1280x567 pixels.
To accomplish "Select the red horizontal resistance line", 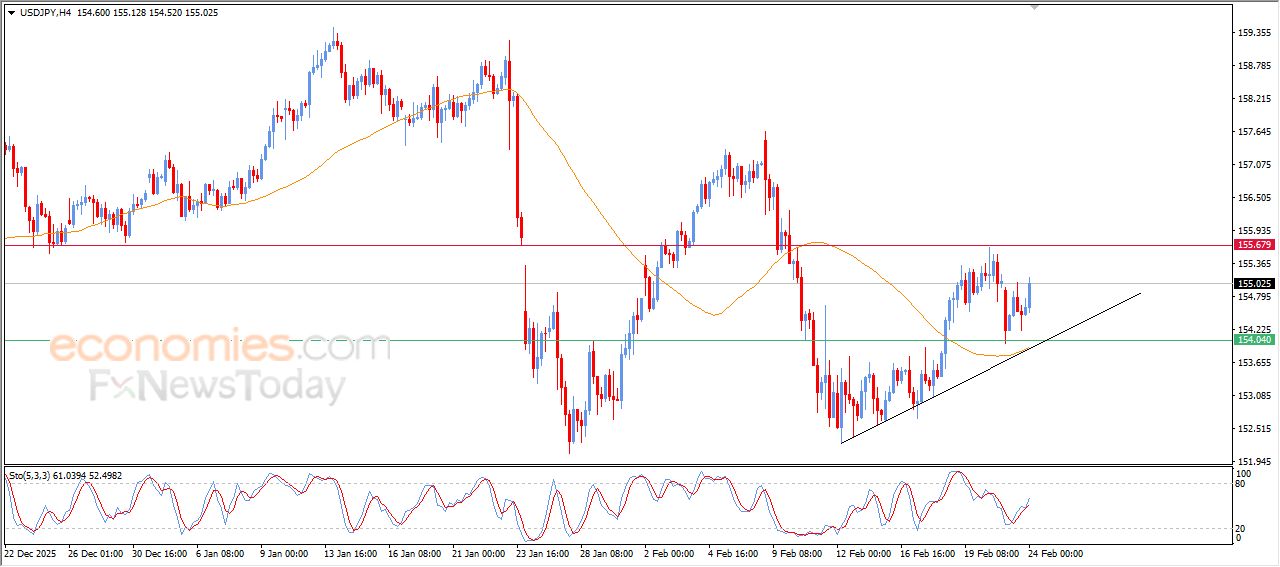I will click(400, 245).
